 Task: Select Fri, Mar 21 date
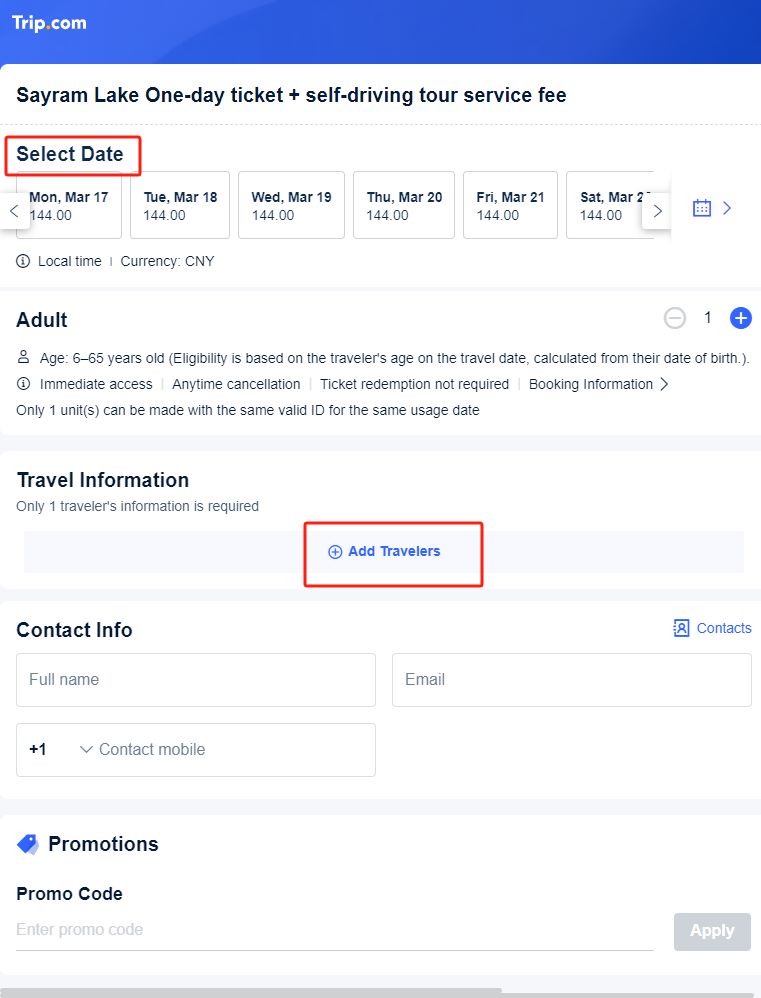click(510, 205)
